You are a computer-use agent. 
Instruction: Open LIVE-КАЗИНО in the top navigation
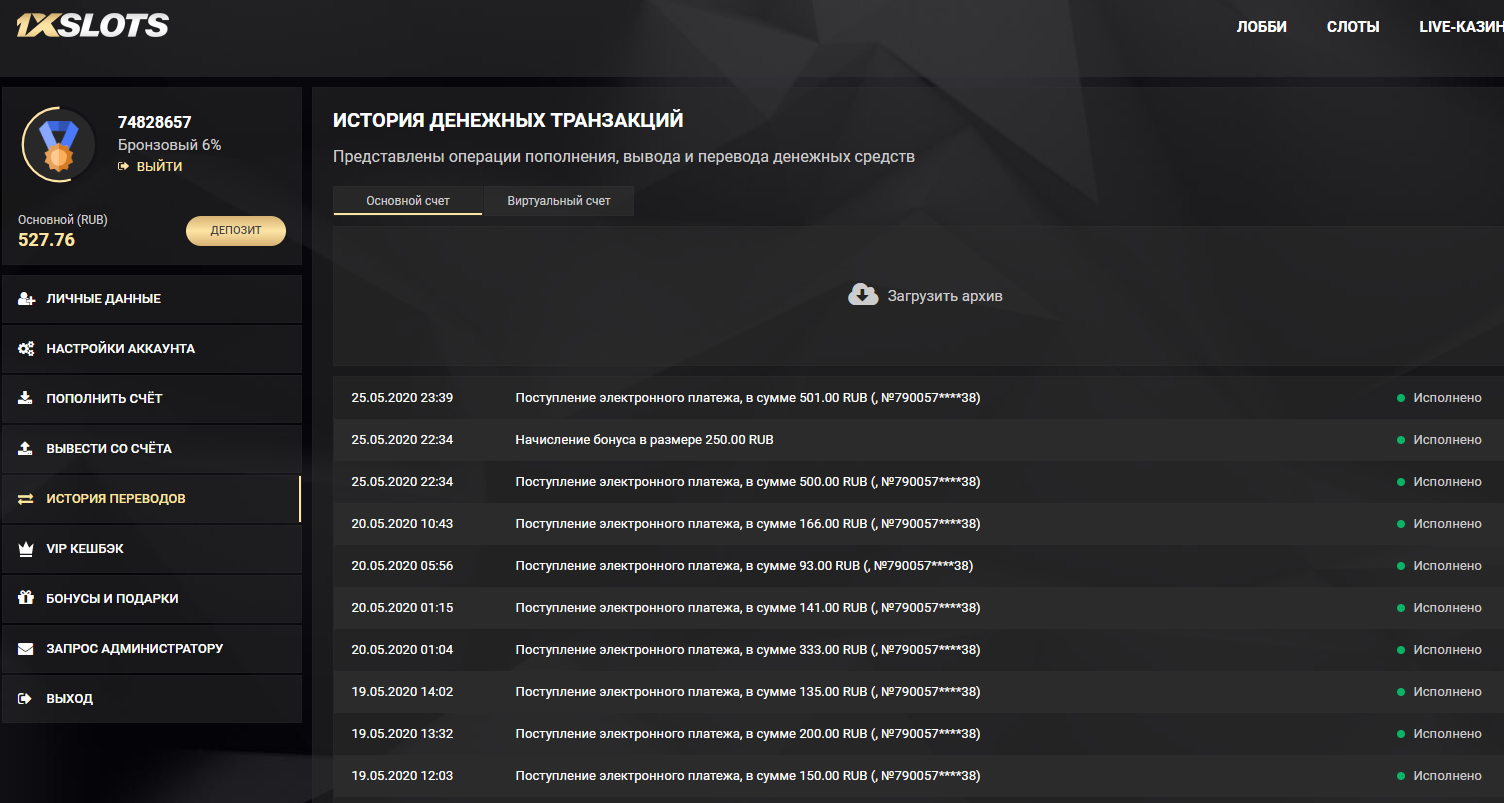[1461, 27]
